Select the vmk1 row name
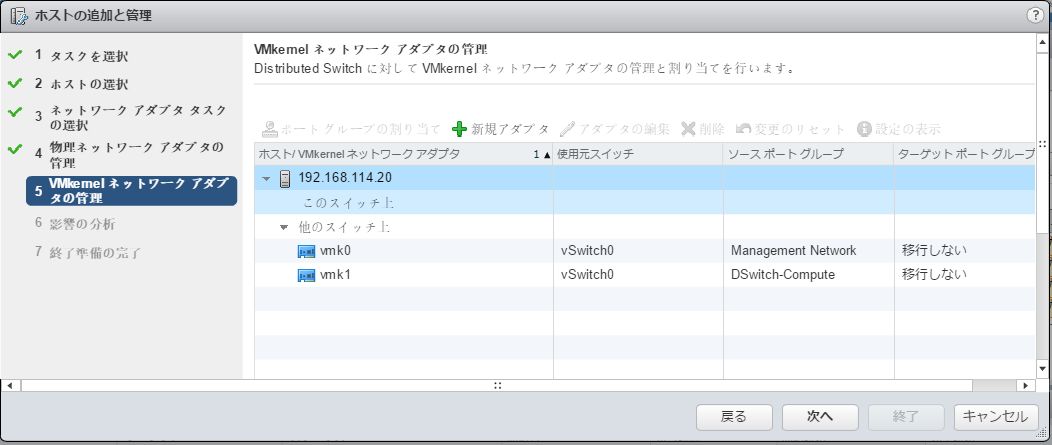Screen dimensions: 1052x445 click(x=335, y=275)
